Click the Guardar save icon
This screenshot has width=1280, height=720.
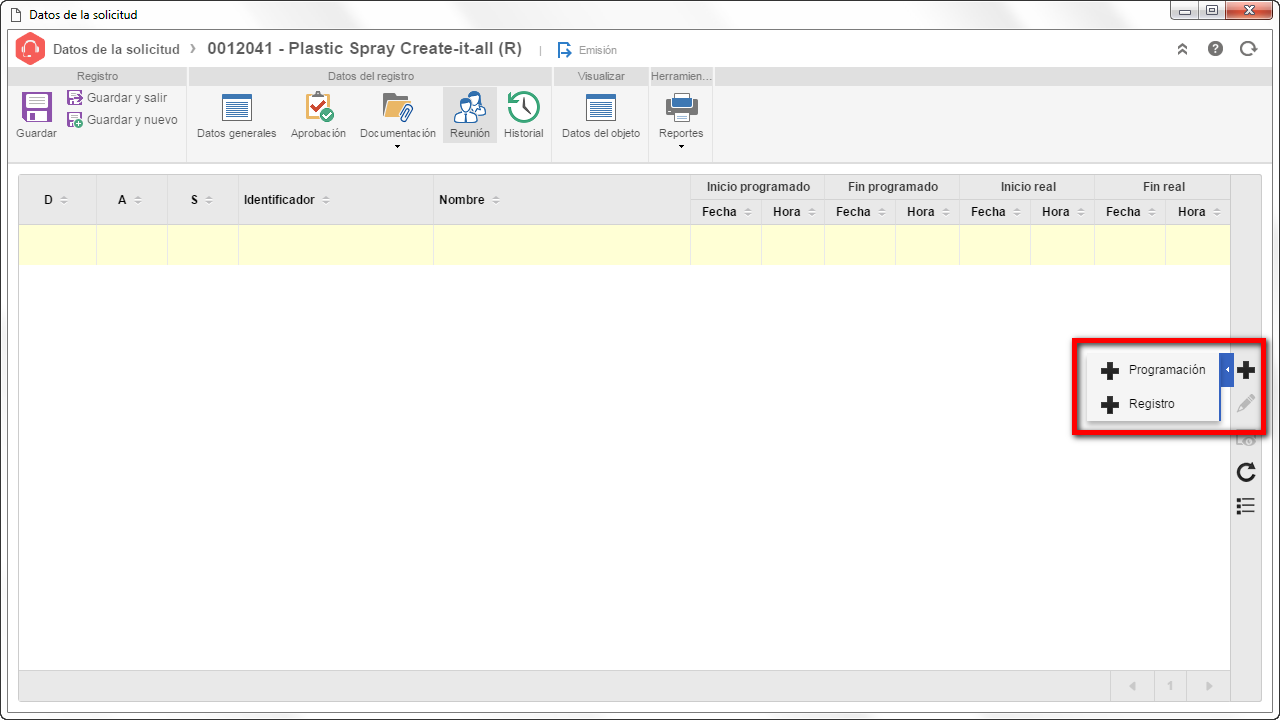[x=37, y=108]
